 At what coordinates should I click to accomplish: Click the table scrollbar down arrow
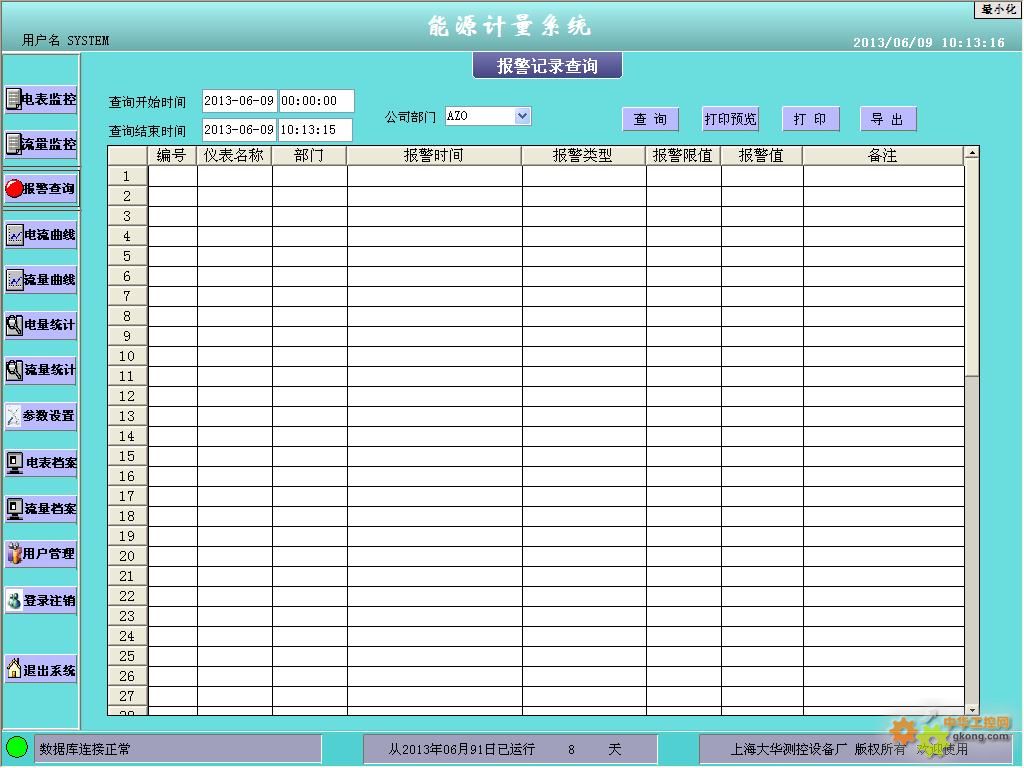coord(971,709)
